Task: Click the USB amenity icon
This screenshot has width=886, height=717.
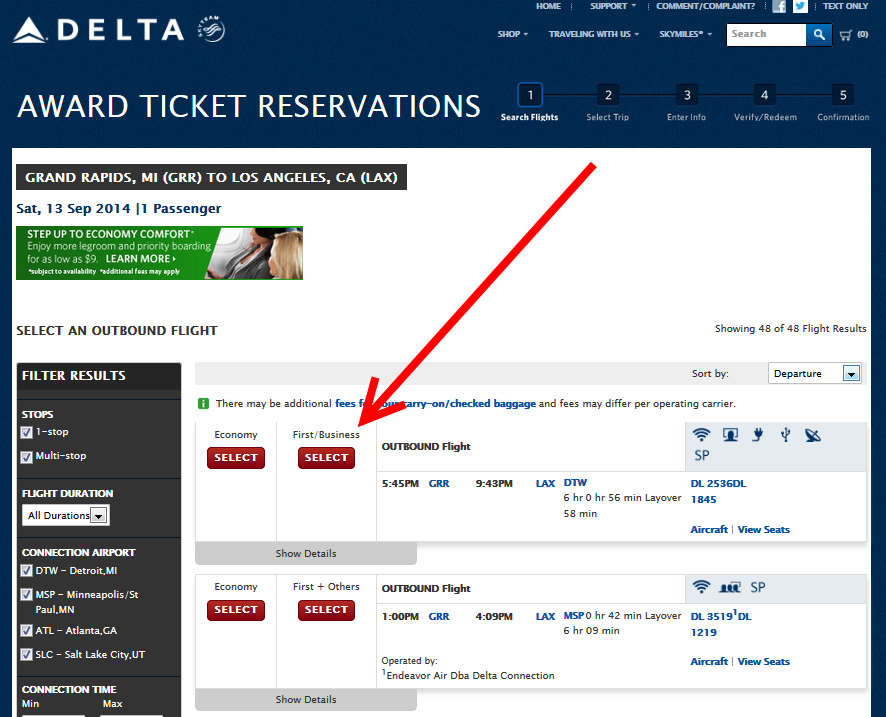Action: (786, 435)
